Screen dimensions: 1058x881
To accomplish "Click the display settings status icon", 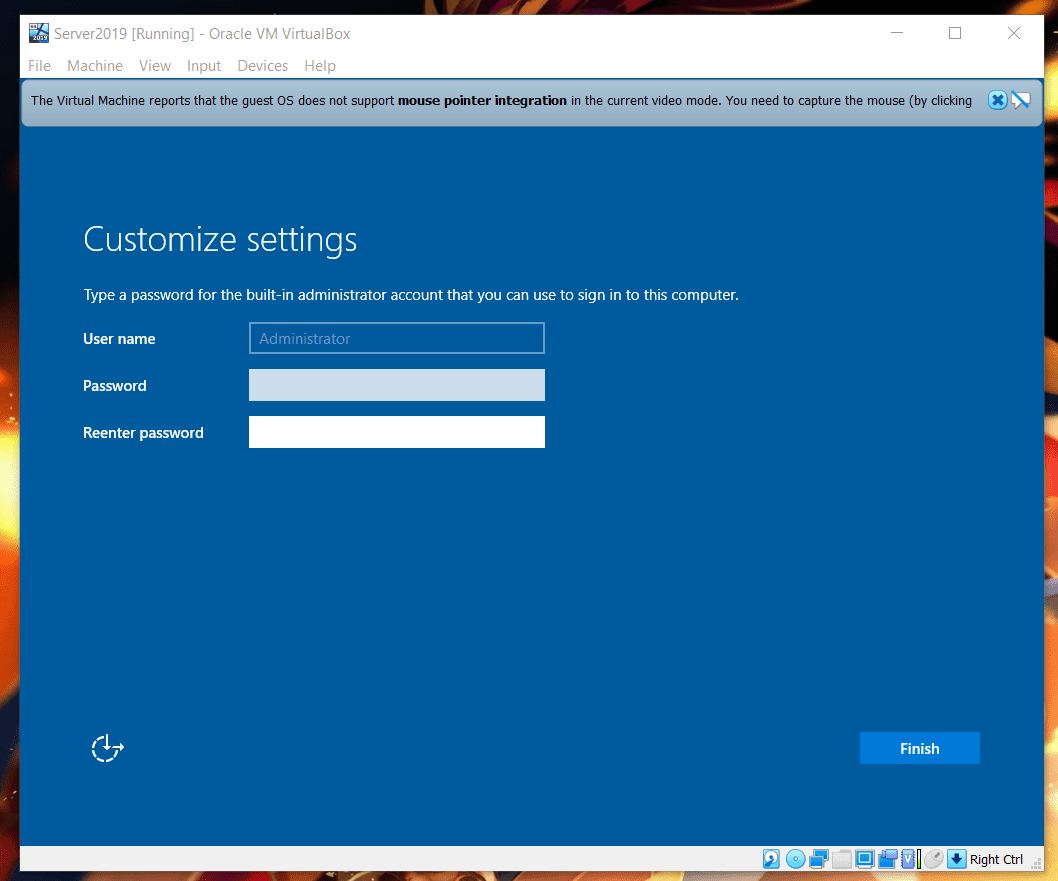I will 865,859.
